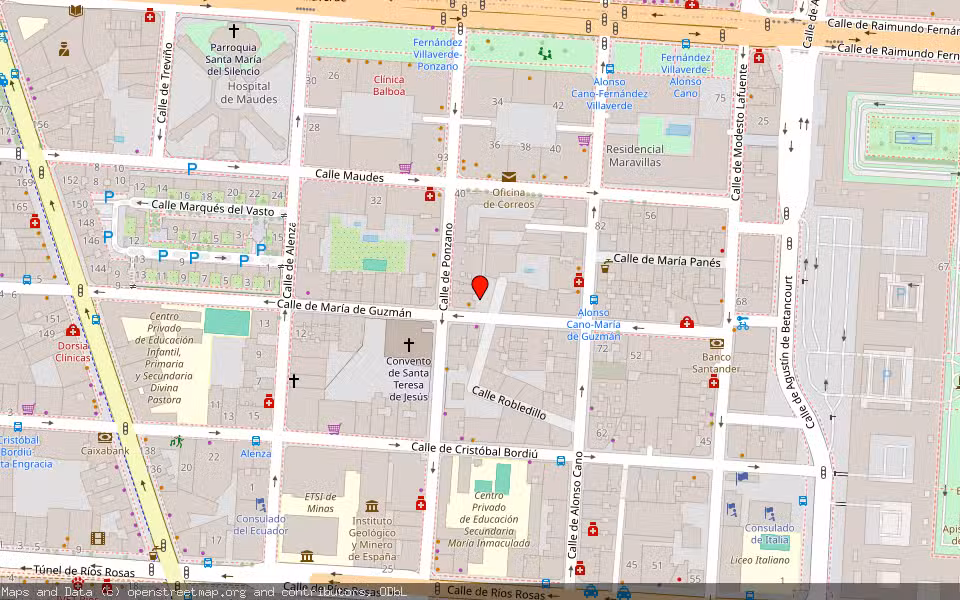The image size is (960, 600).
Task: Select the pharmacy cross near Calle de María Panés
Action: pyautogui.click(x=578, y=281)
